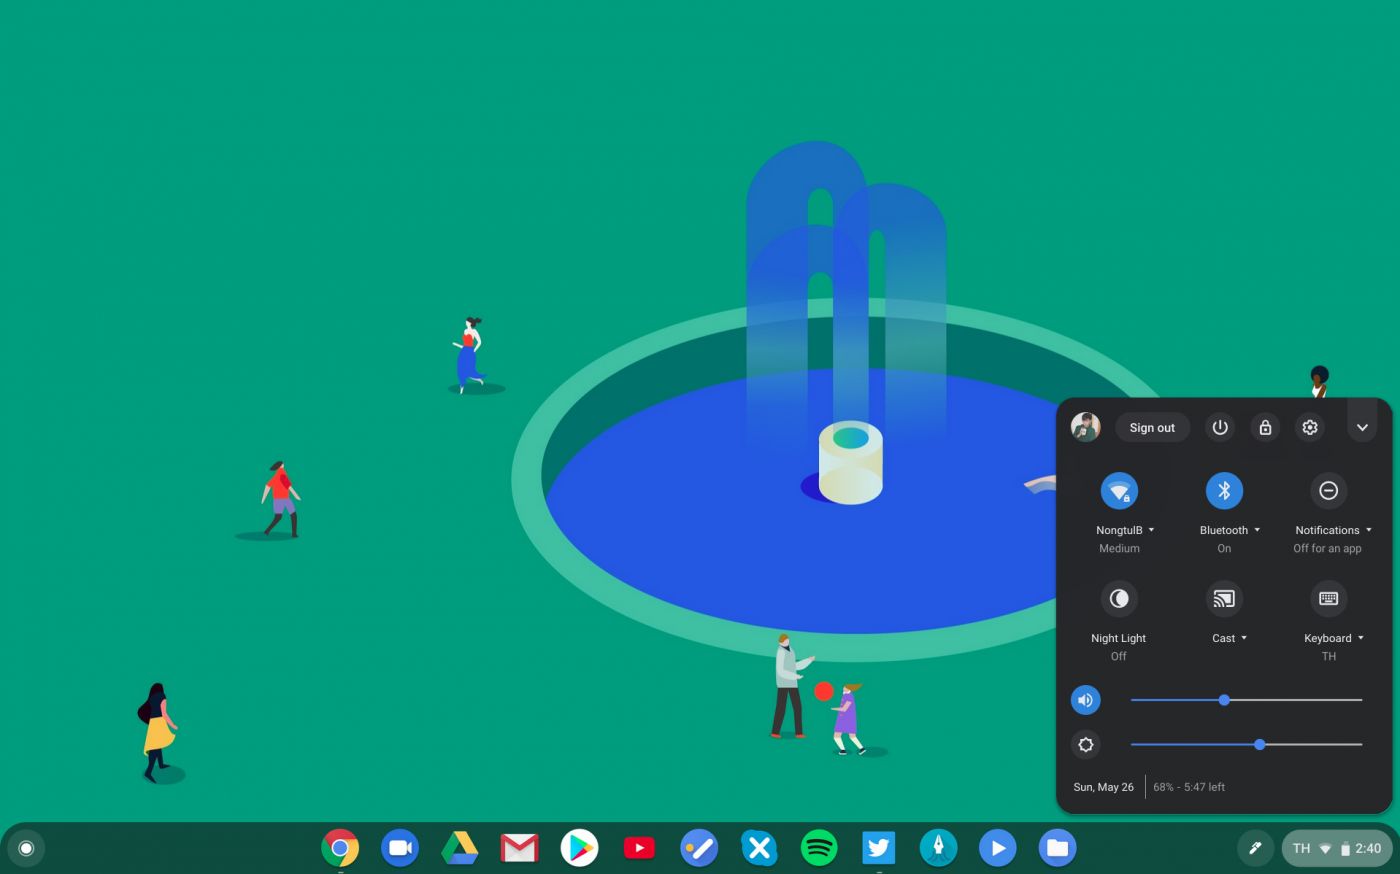Launch Spotify from the shelf

819,848
